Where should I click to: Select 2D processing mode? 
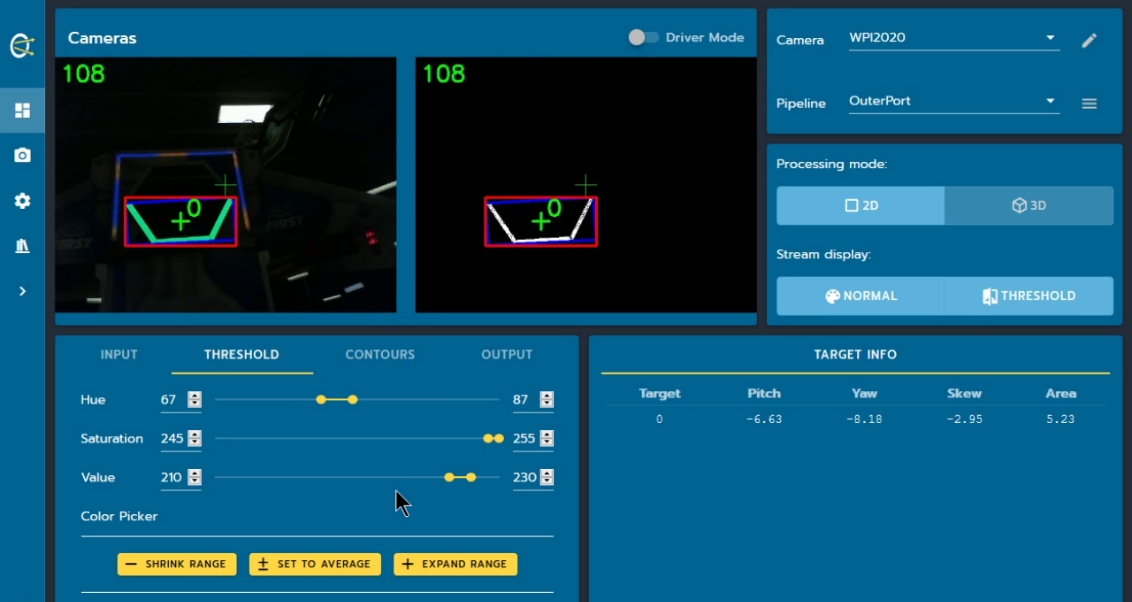coord(861,206)
